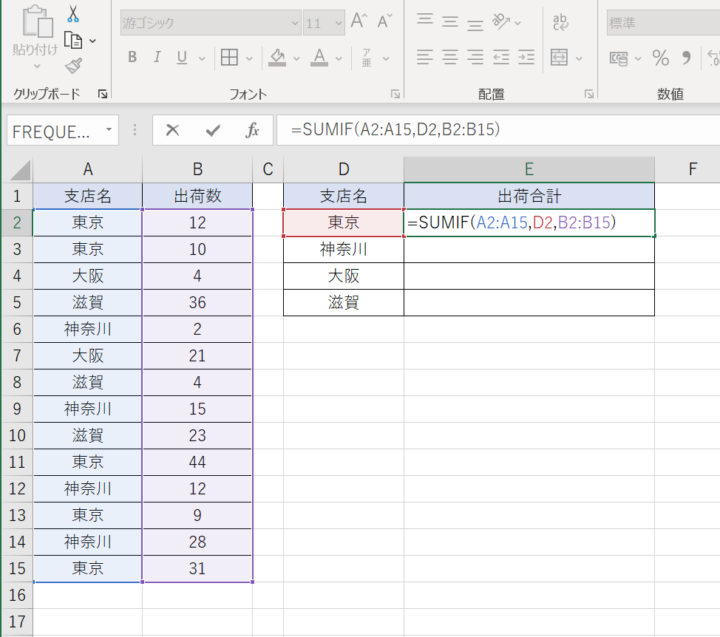Image resolution: width=720 pixels, height=637 pixels.
Task: Align text left
Action: tap(425, 57)
